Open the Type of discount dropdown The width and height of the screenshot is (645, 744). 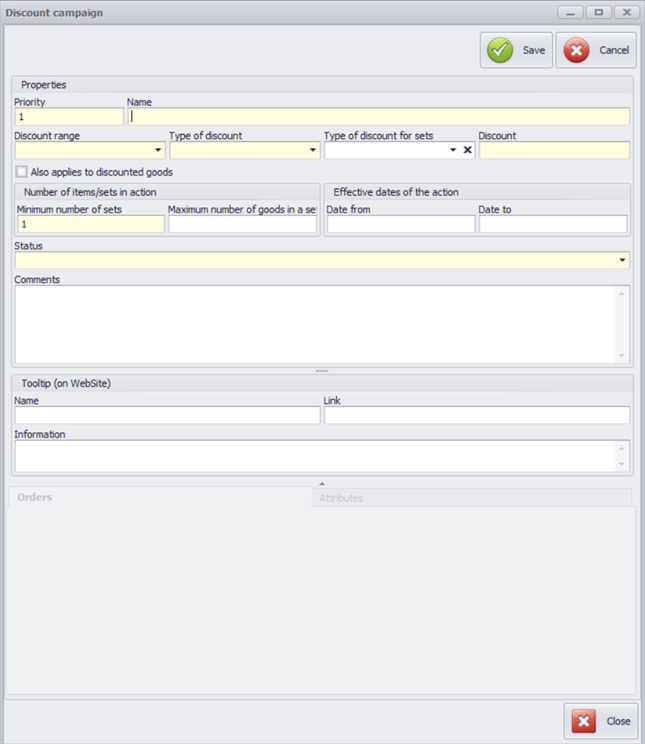313,150
